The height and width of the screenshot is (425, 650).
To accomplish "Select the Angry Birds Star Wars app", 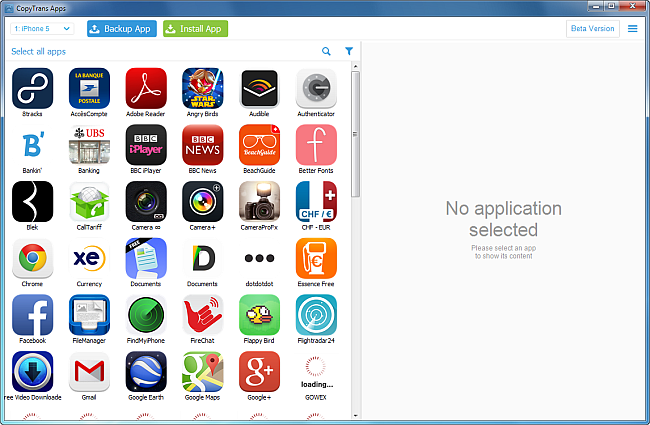I will (x=202, y=88).
